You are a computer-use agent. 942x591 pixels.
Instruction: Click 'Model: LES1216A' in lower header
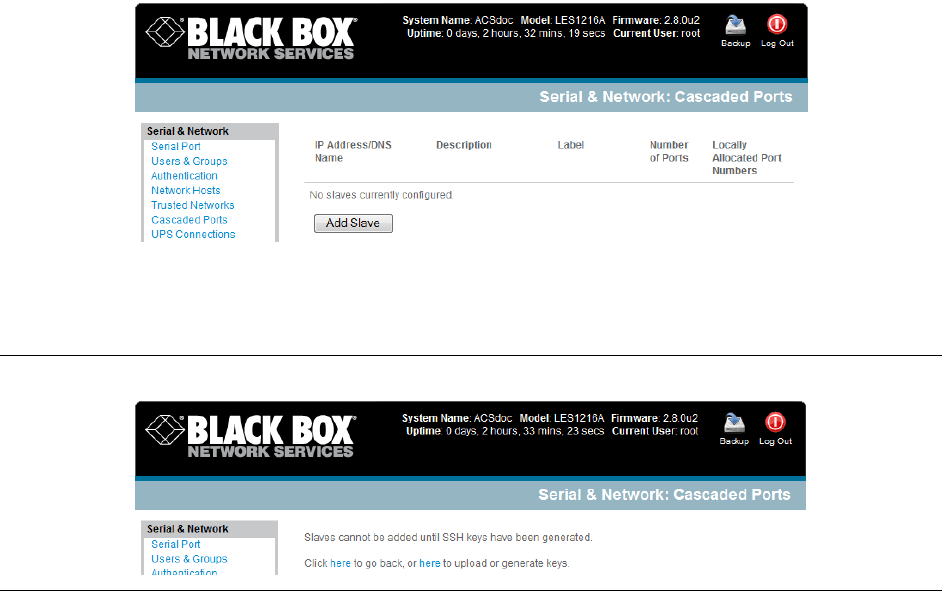pos(562,418)
